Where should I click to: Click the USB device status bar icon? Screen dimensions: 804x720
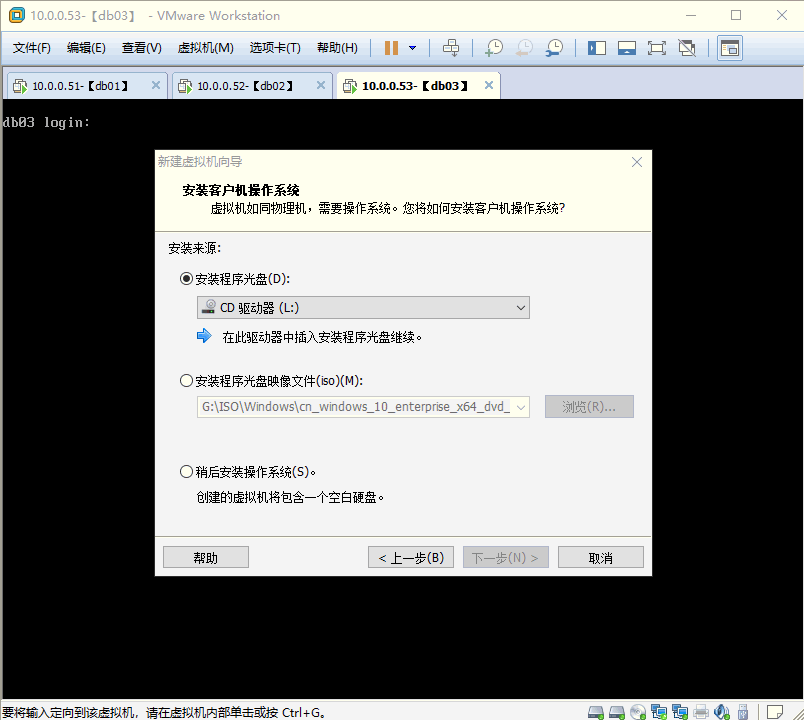point(744,711)
